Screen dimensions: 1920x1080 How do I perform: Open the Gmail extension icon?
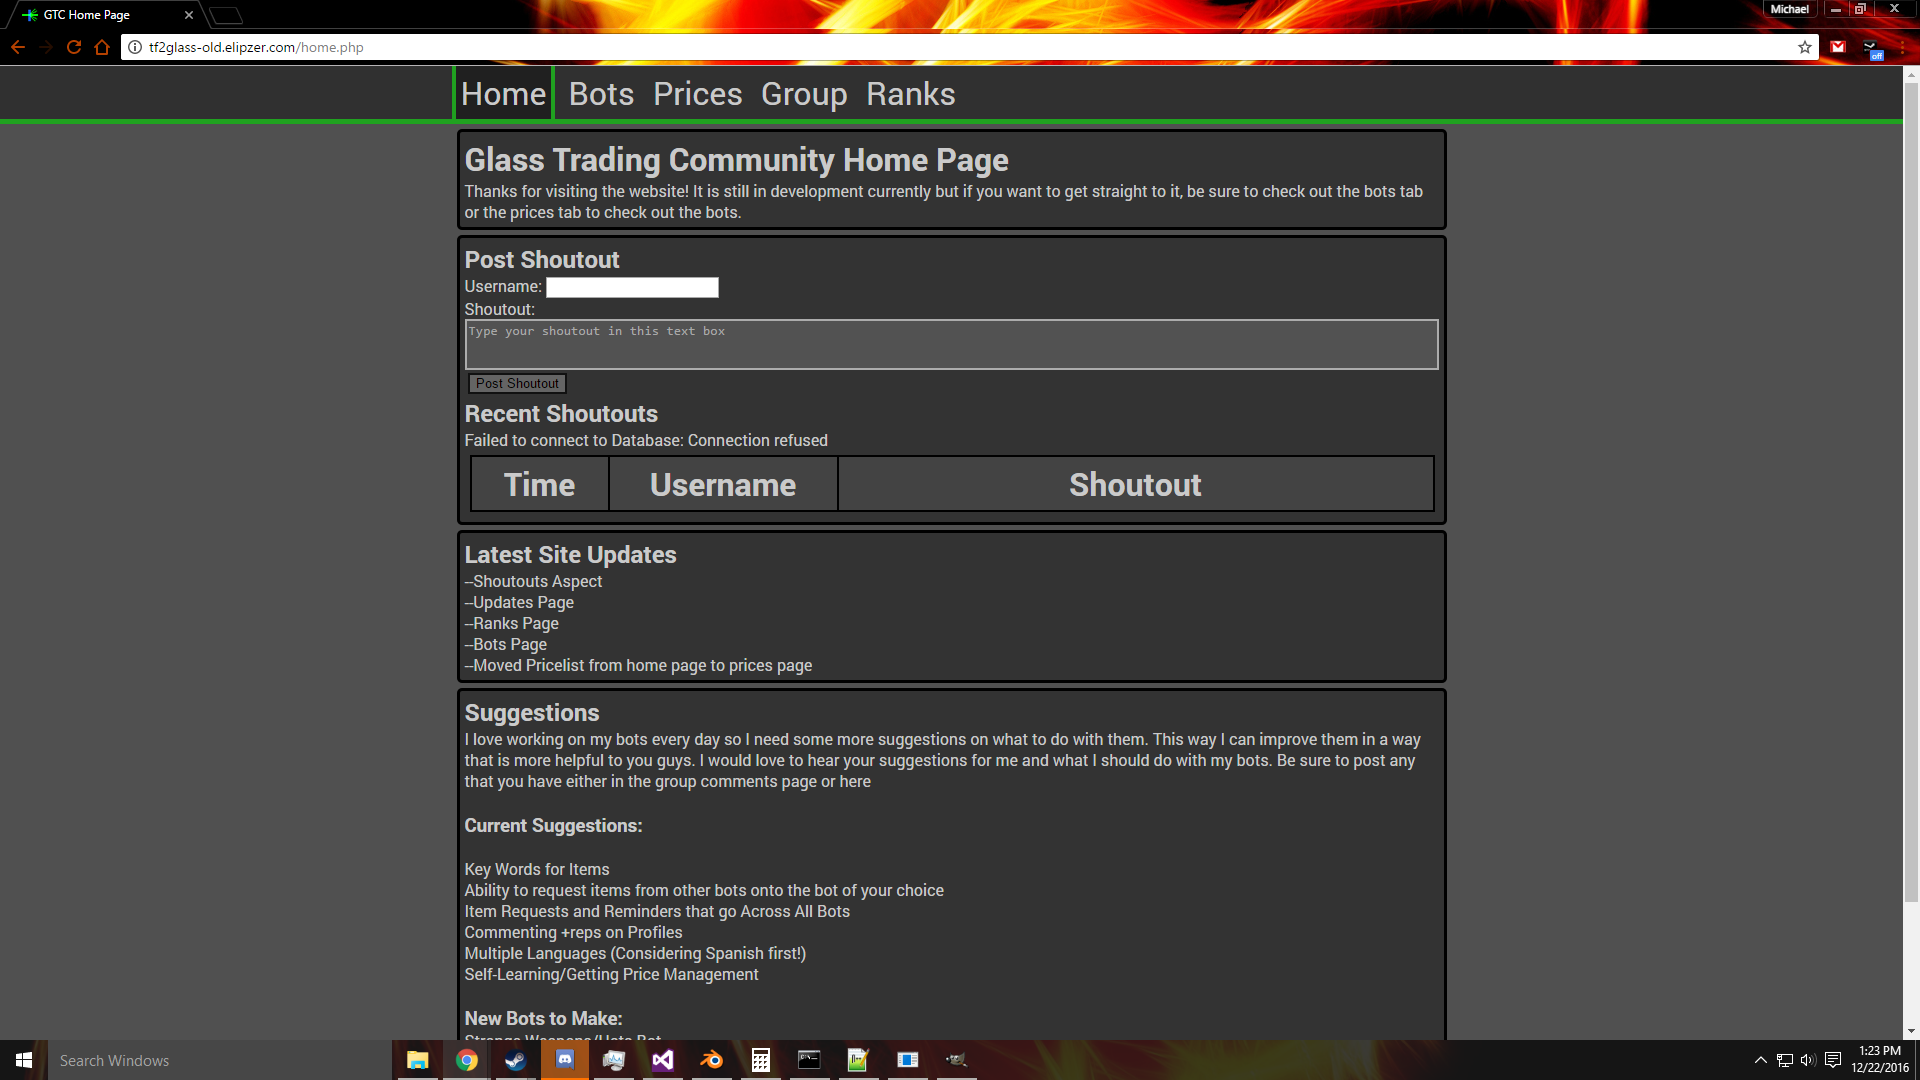1838,47
